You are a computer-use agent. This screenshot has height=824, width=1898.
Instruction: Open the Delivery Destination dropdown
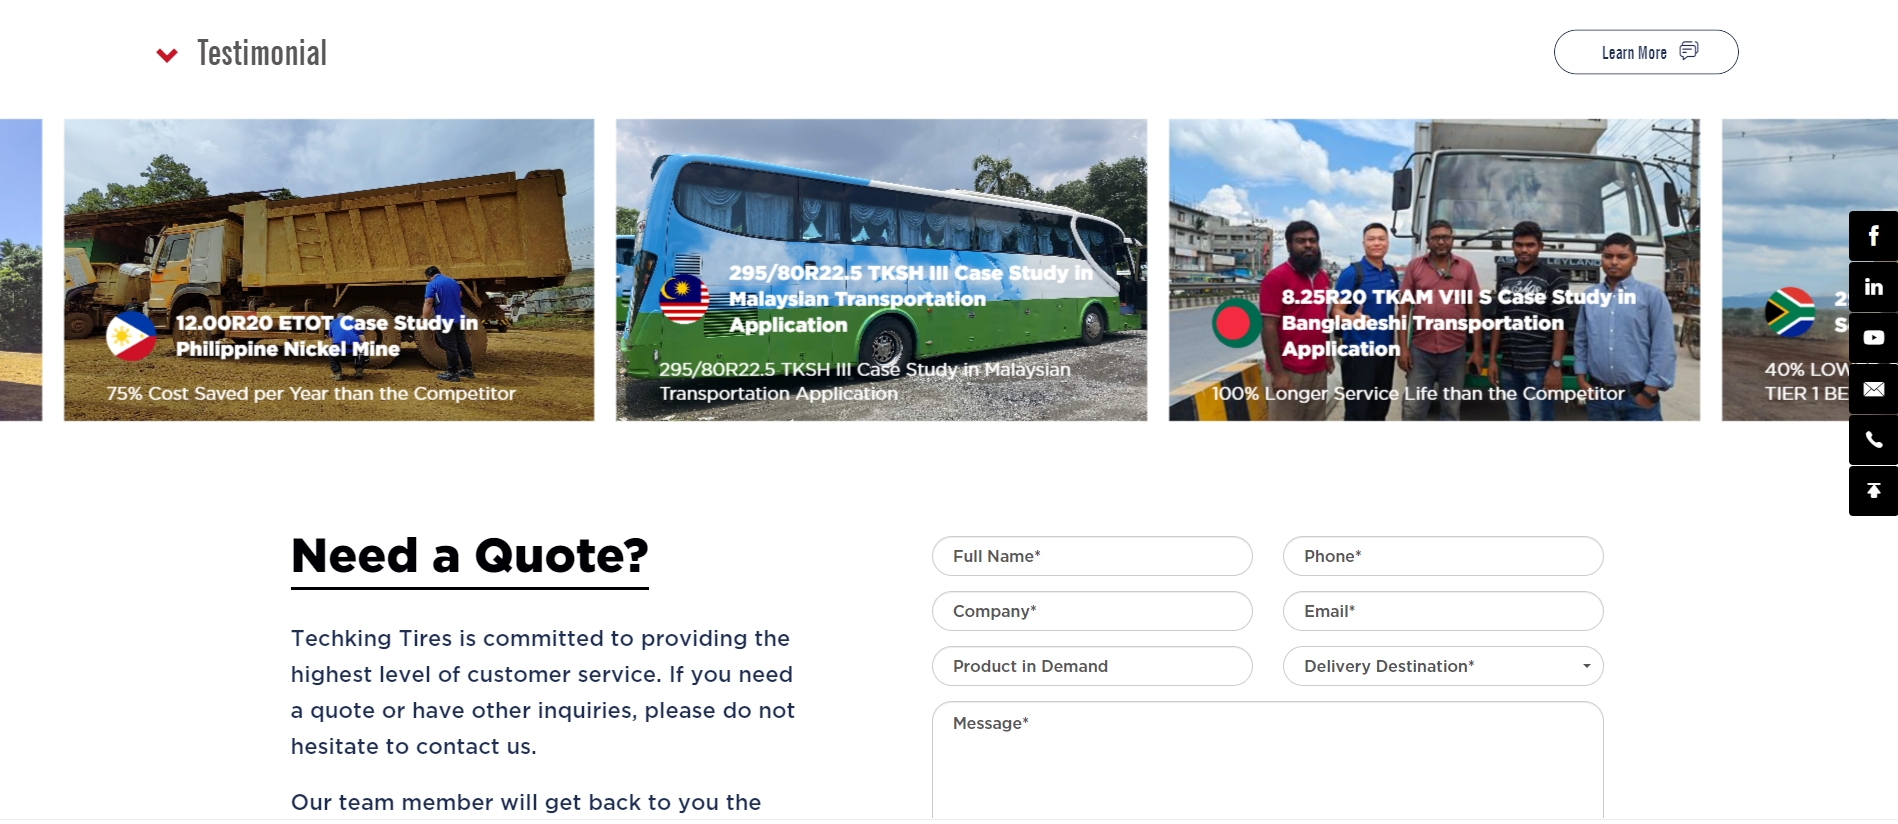pos(1443,666)
